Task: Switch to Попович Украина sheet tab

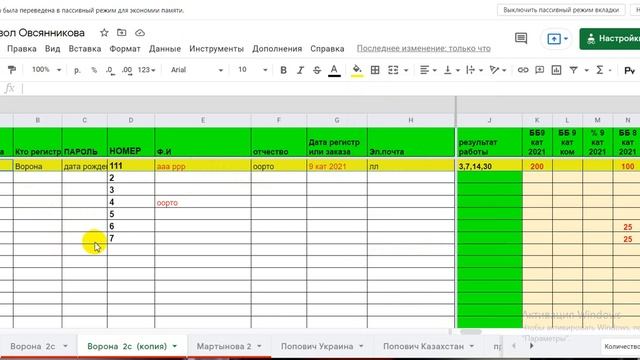Action: [x=317, y=346]
